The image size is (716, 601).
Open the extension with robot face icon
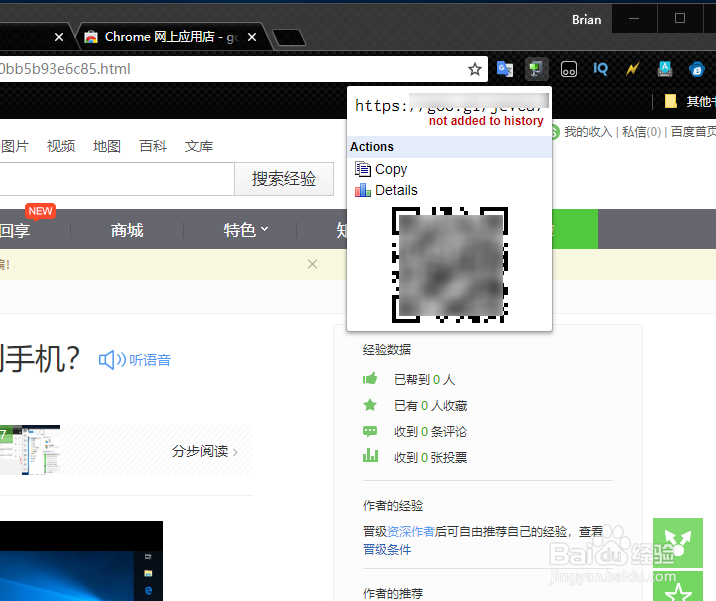coord(569,69)
